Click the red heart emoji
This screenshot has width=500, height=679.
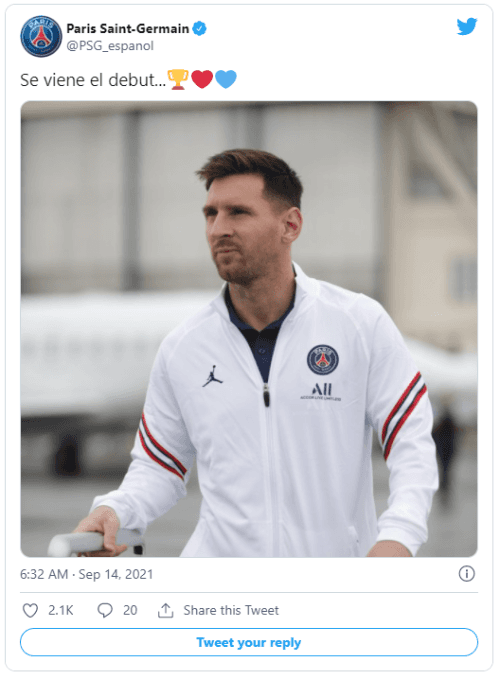202,79
